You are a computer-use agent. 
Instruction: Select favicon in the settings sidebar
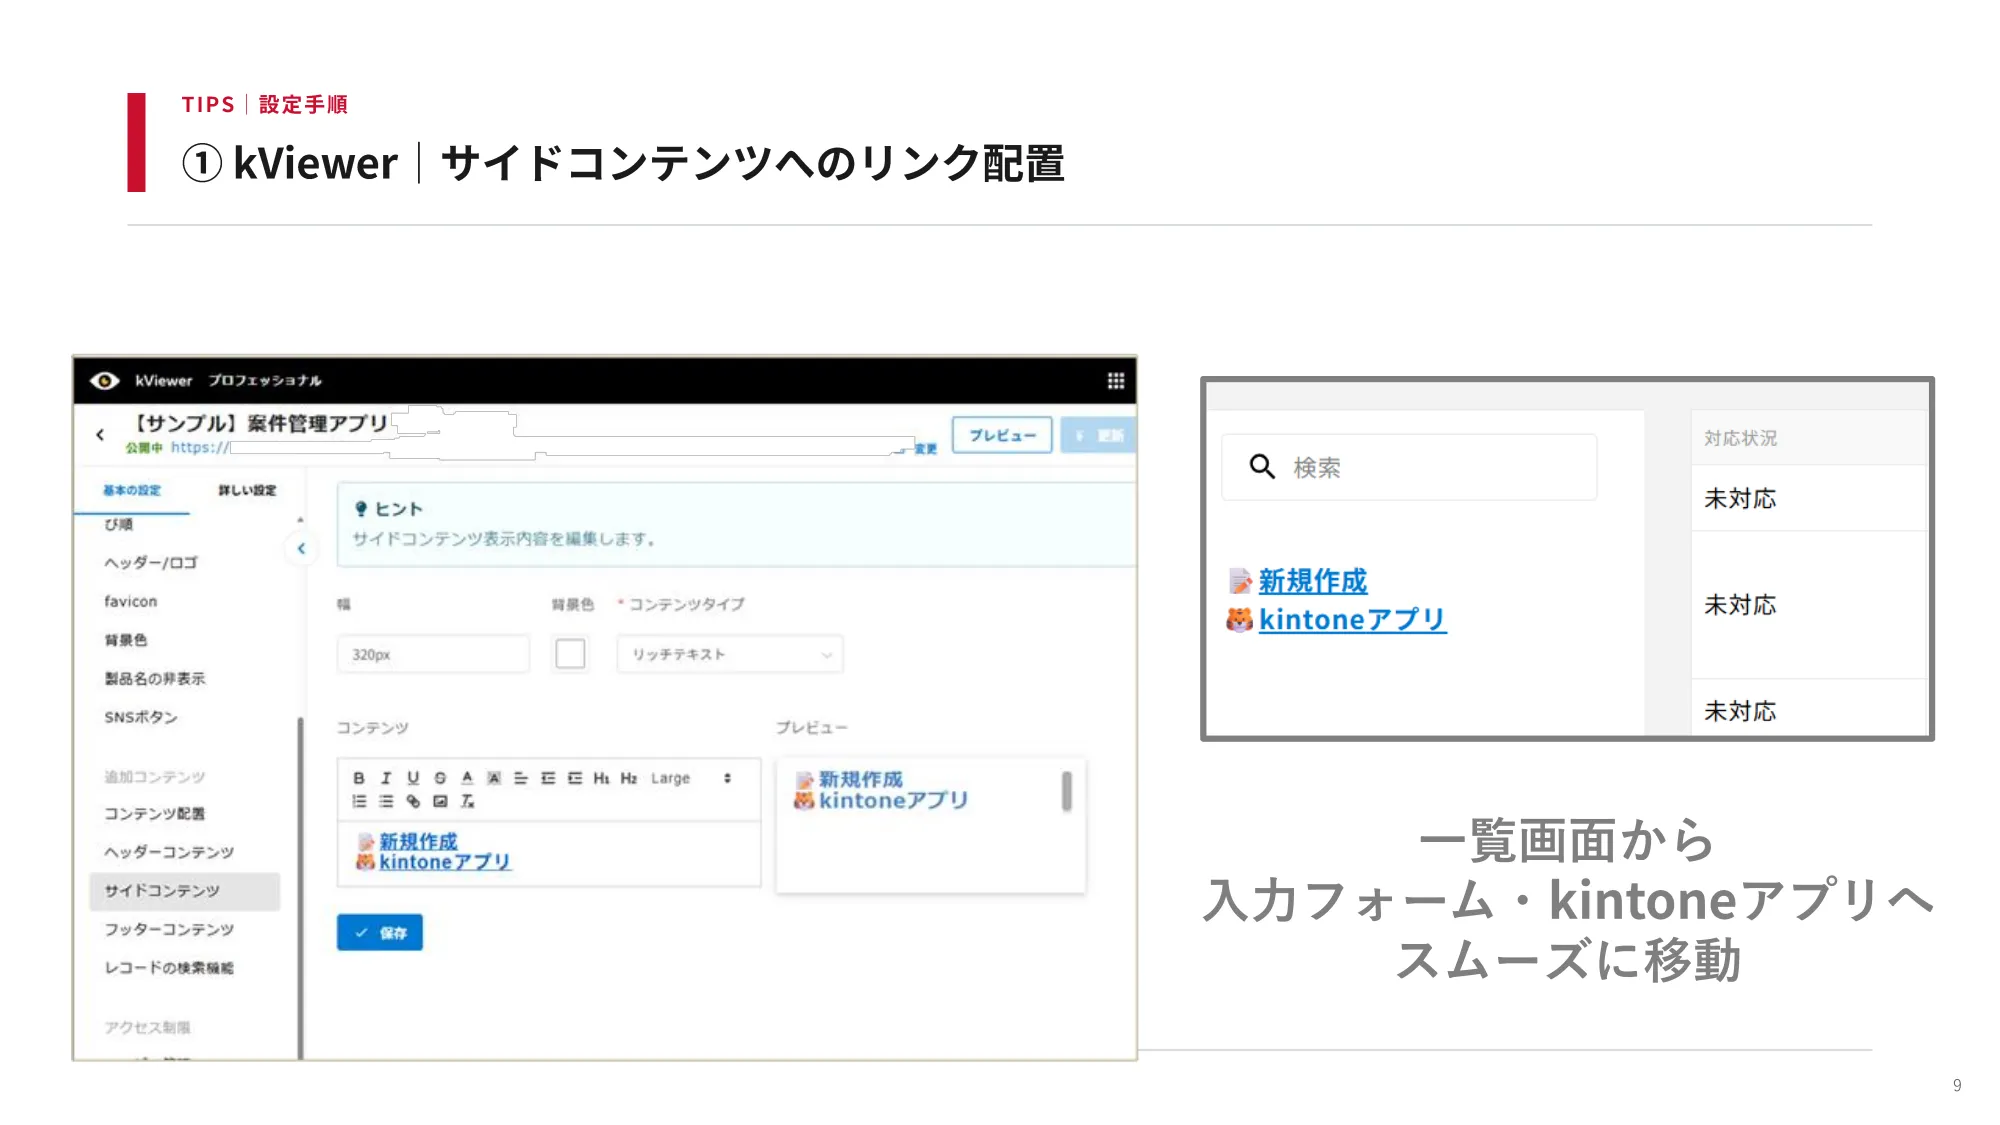tap(131, 601)
